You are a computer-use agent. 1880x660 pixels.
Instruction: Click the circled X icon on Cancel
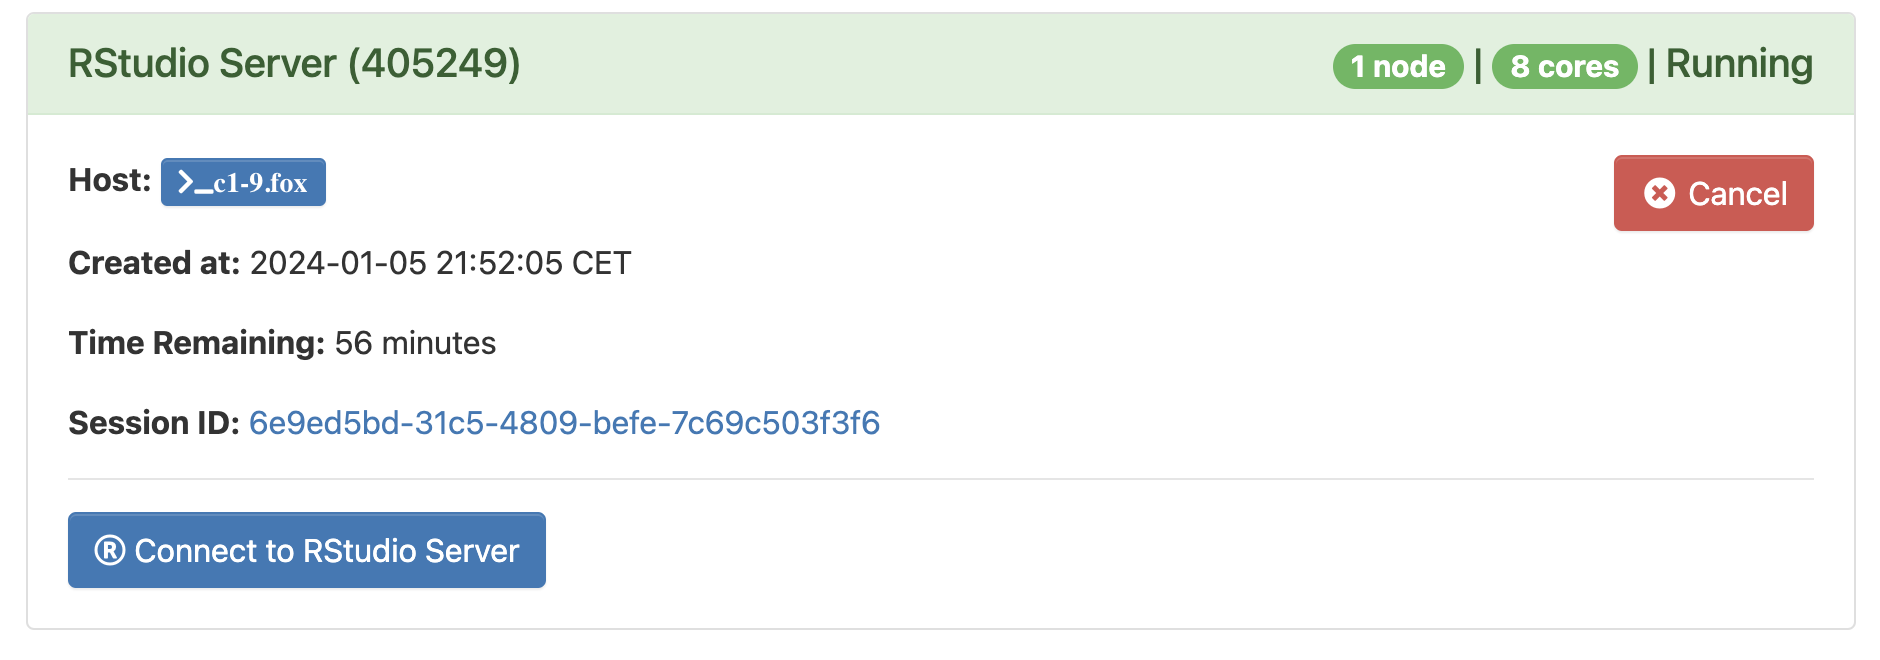tap(1659, 193)
